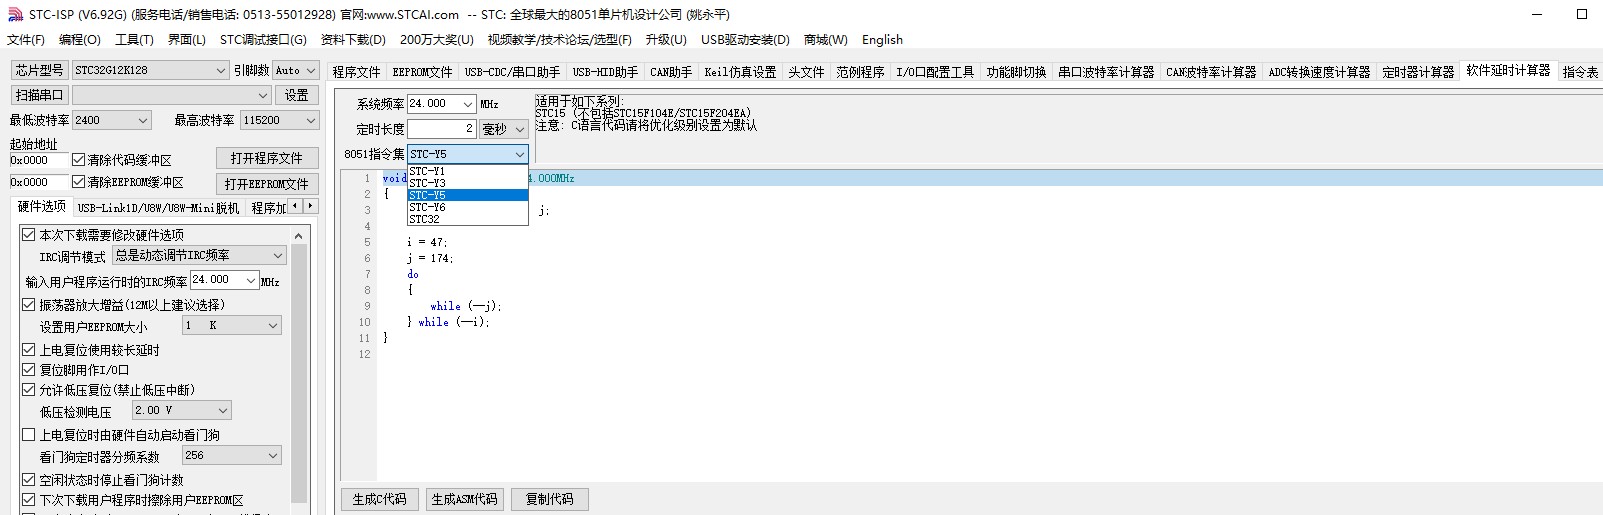
Task: Click 打开EEPROM文件 button
Action: pos(267,184)
